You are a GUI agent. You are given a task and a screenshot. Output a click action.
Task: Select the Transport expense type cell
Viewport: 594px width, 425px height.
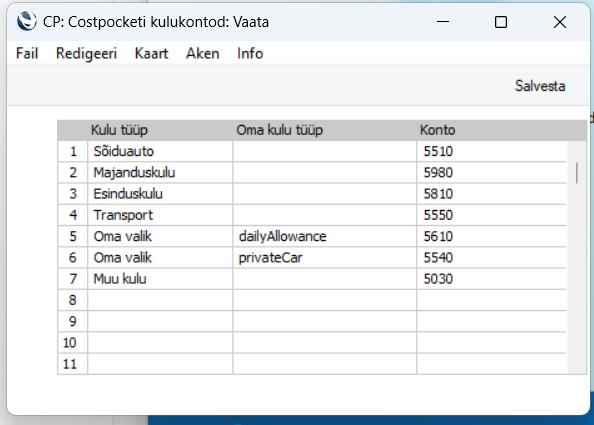pyautogui.click(x=160, y=215)
